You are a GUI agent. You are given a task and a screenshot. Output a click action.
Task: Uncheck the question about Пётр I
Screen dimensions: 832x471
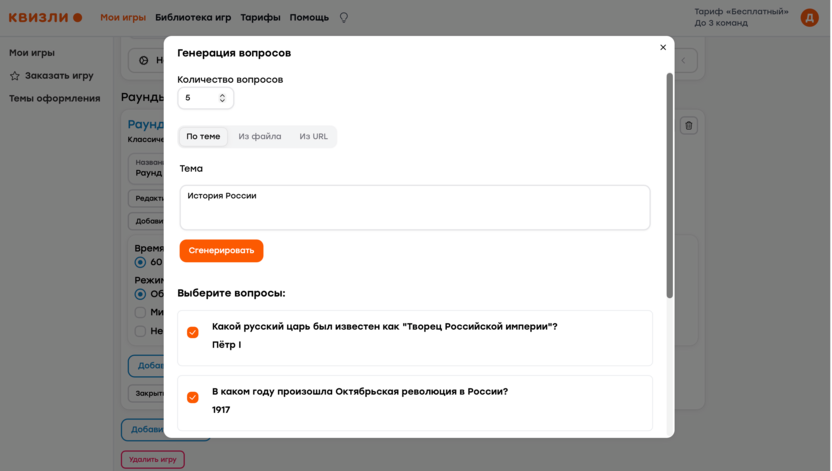[x=193, y=332]
